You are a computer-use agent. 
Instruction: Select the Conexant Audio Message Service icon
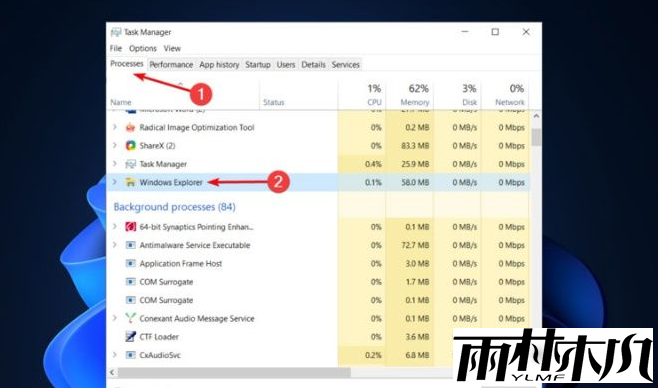point(131,318)
